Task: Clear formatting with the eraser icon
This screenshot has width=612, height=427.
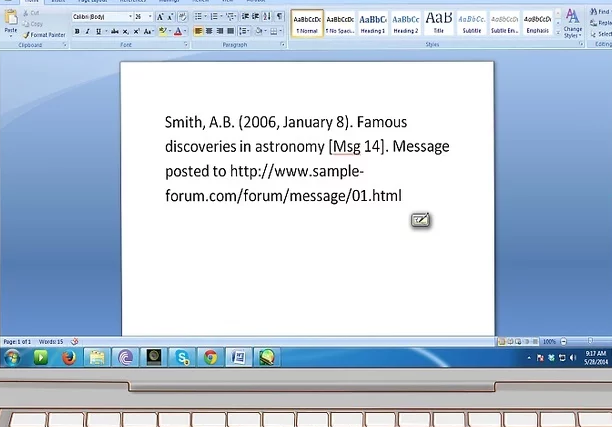Action: click(x=182, y=17)
